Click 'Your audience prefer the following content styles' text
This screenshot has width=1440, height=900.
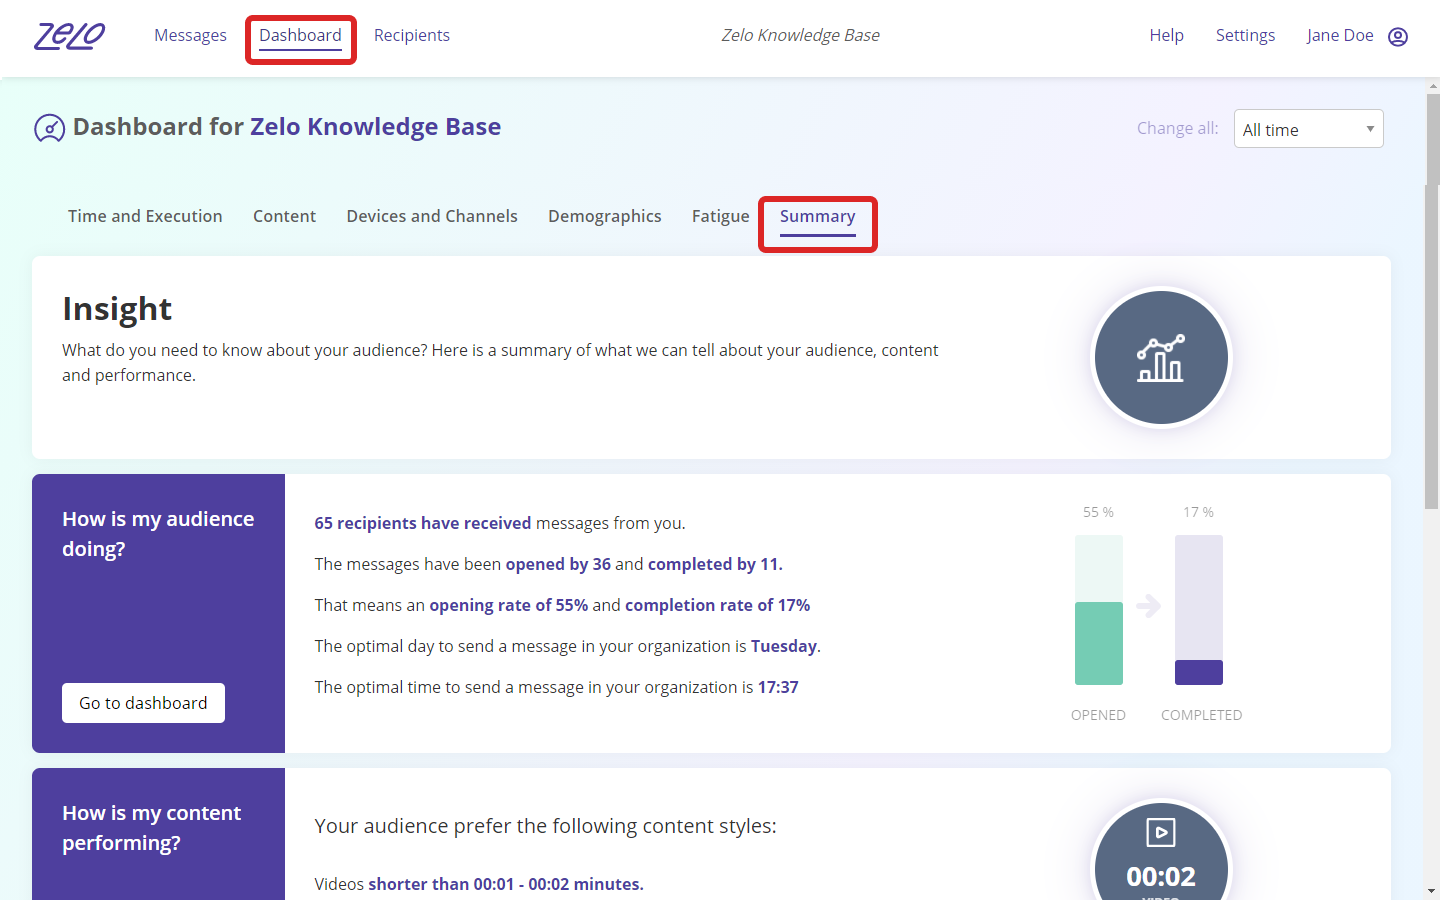[545, 826]
